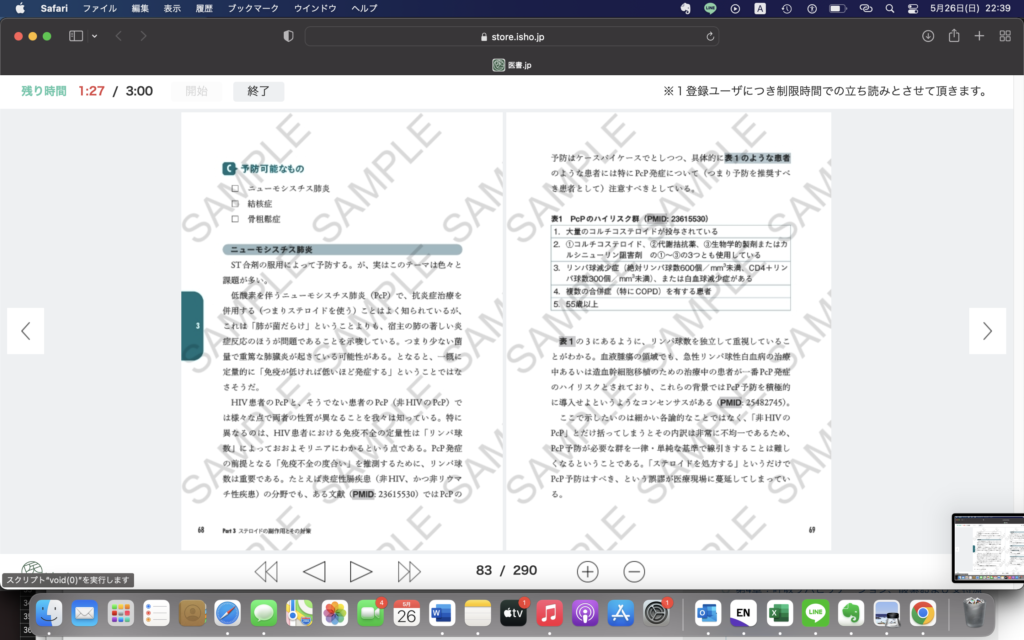The height and width of the screenshot is (640, 1024).
Task: Jump to the first page with double-left arrow
Action: tap(266, 571)
